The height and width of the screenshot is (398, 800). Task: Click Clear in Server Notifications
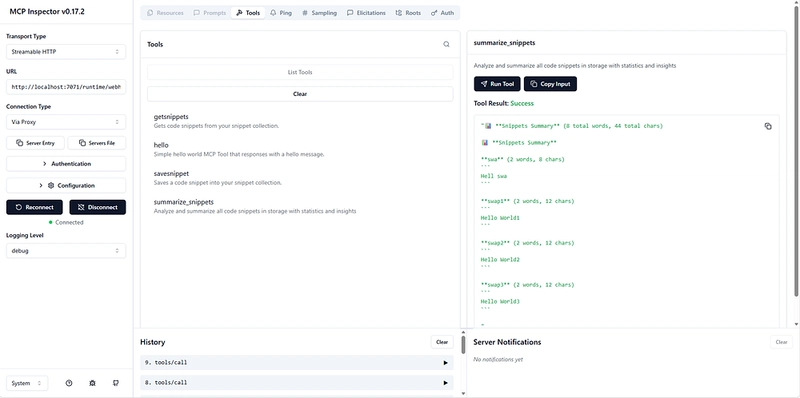pos(781,342)
